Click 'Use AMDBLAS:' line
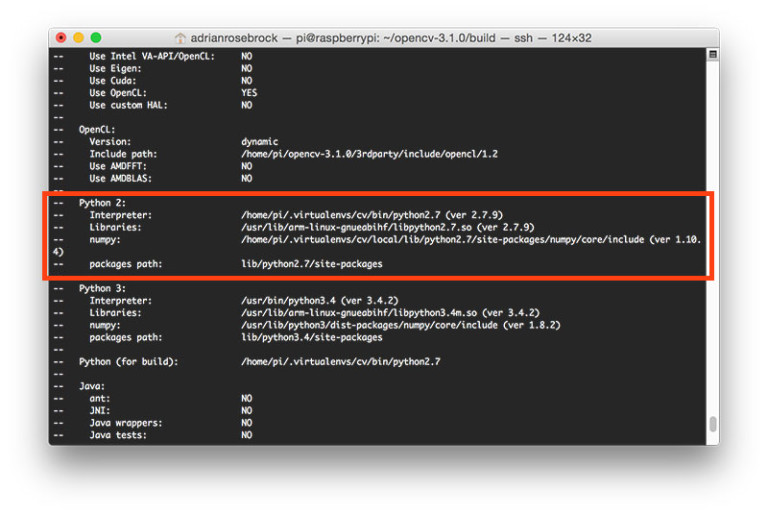 [120, 178]
